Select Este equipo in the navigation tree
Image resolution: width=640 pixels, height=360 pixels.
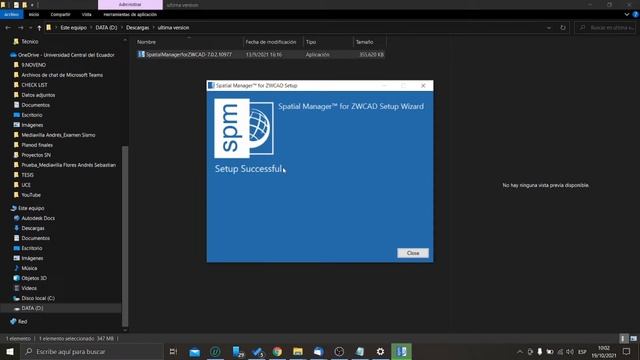[x=31, y=208]
